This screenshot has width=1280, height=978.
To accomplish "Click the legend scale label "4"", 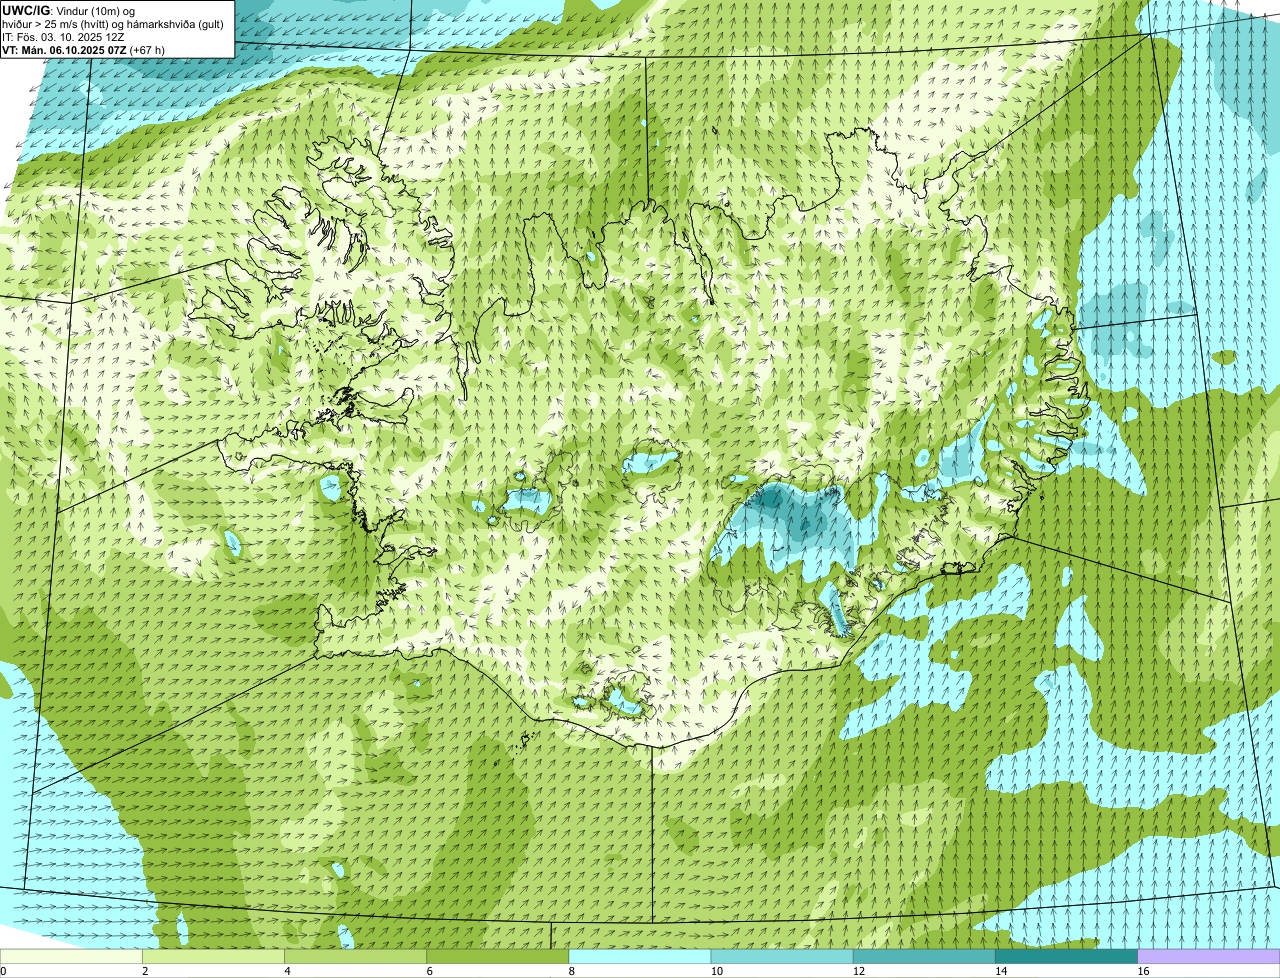I will pos(287,971).
